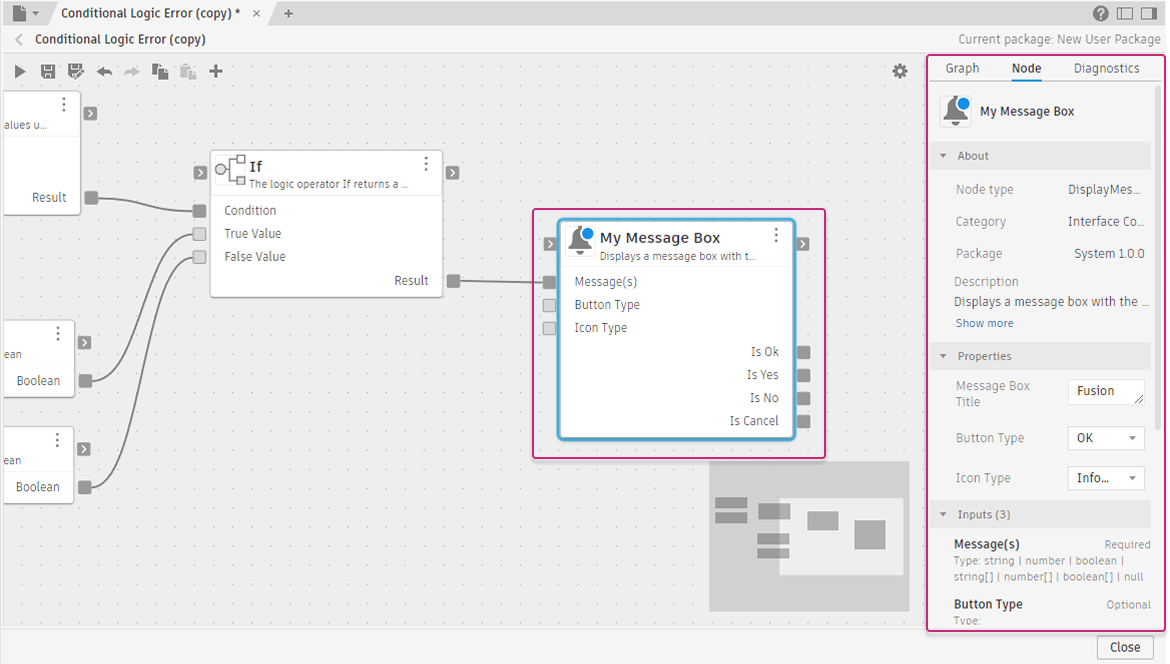Click the Show more link

[x=984, y=323]
